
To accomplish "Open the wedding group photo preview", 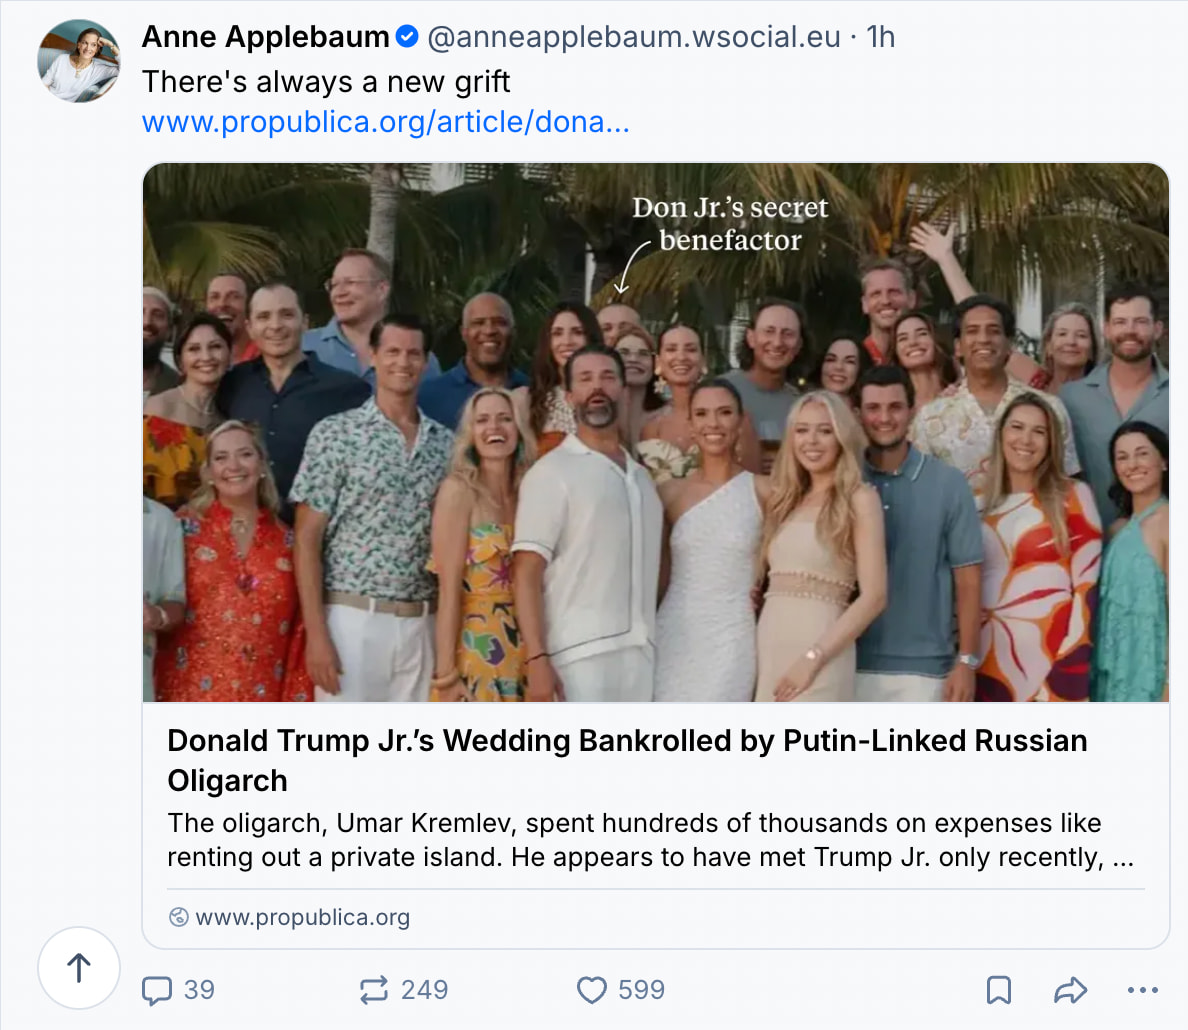I will (656, 432).
